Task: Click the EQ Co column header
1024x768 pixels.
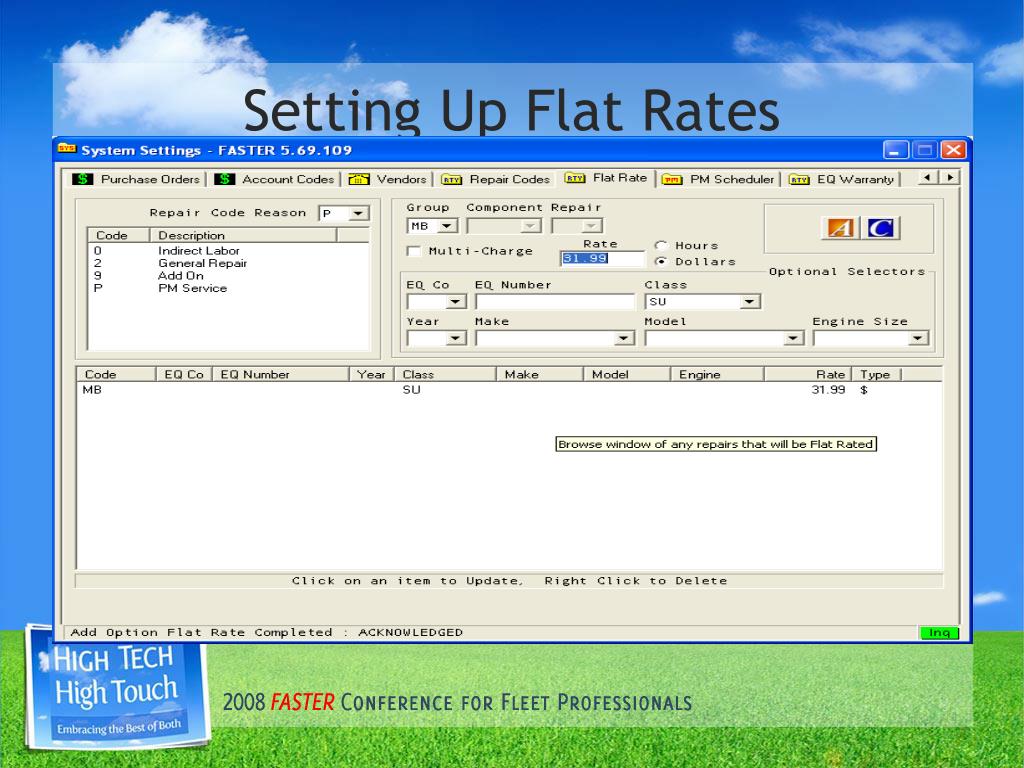Action: (184, 374)
